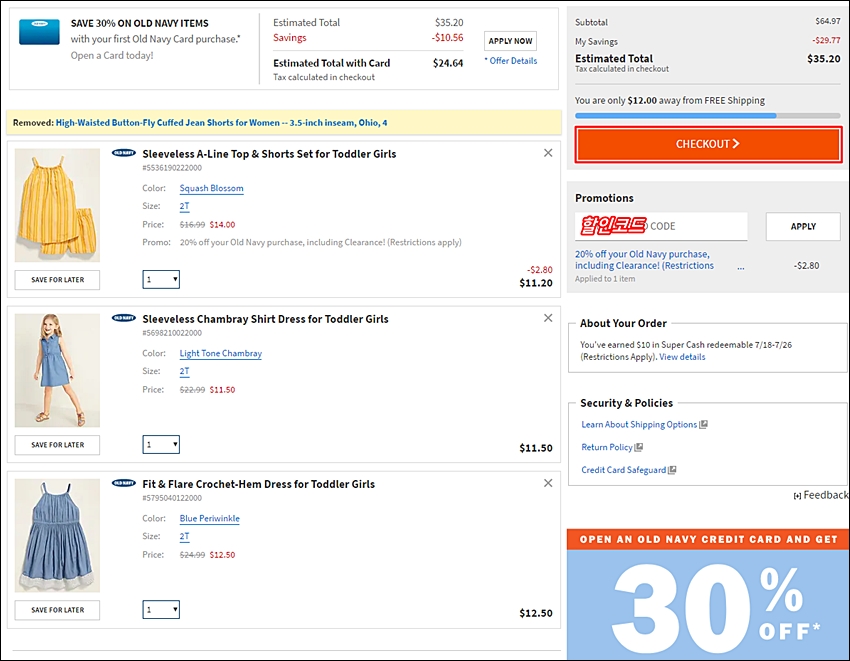Save the yellow A-Line Top set for later

[x=57, y=280]
